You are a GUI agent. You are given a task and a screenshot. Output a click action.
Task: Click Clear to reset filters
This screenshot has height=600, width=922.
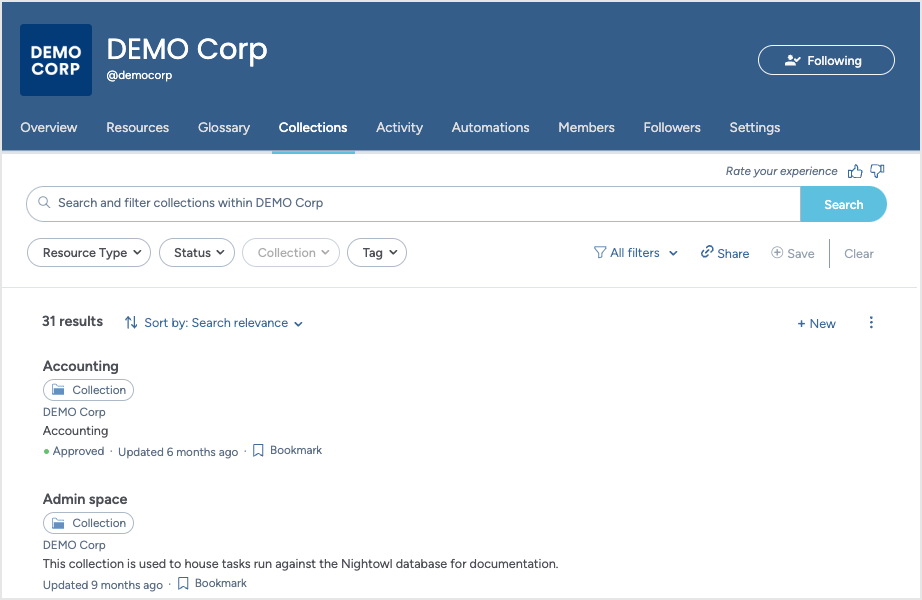point(858,254)
